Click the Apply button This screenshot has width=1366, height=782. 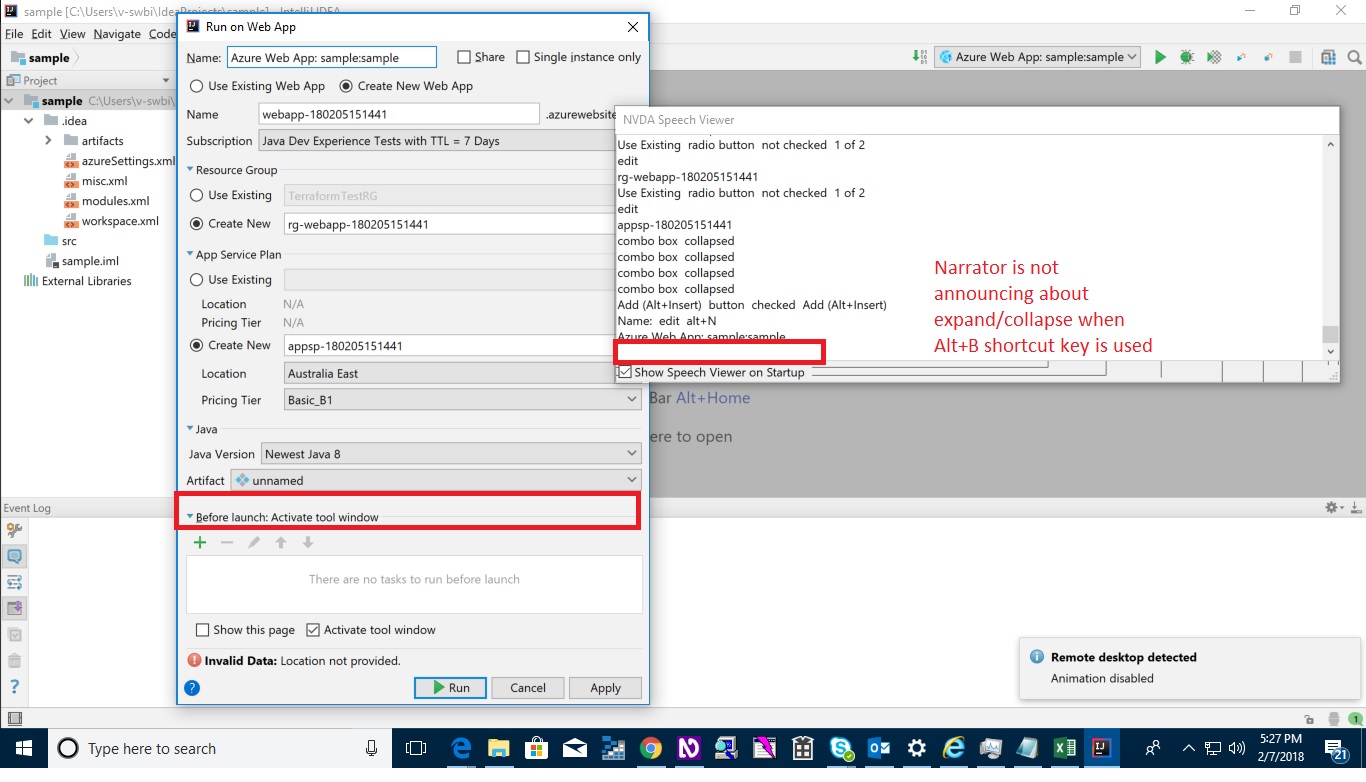point(605,687)
